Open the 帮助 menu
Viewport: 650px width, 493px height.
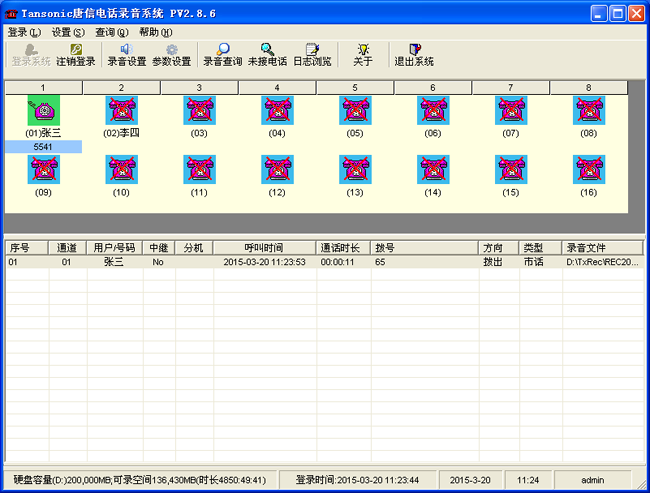click(x=155, y=32)
